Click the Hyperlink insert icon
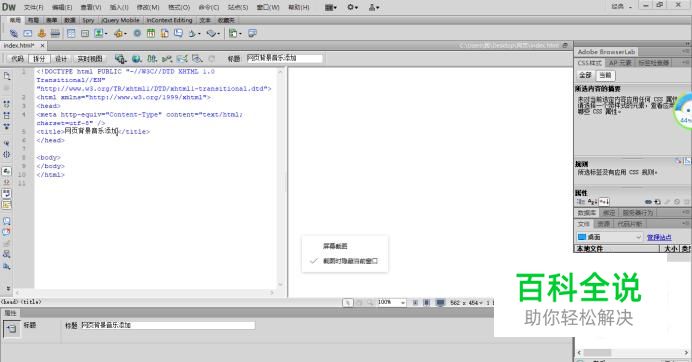This screenshot has width=692, height=362. [x=14, y=33]
